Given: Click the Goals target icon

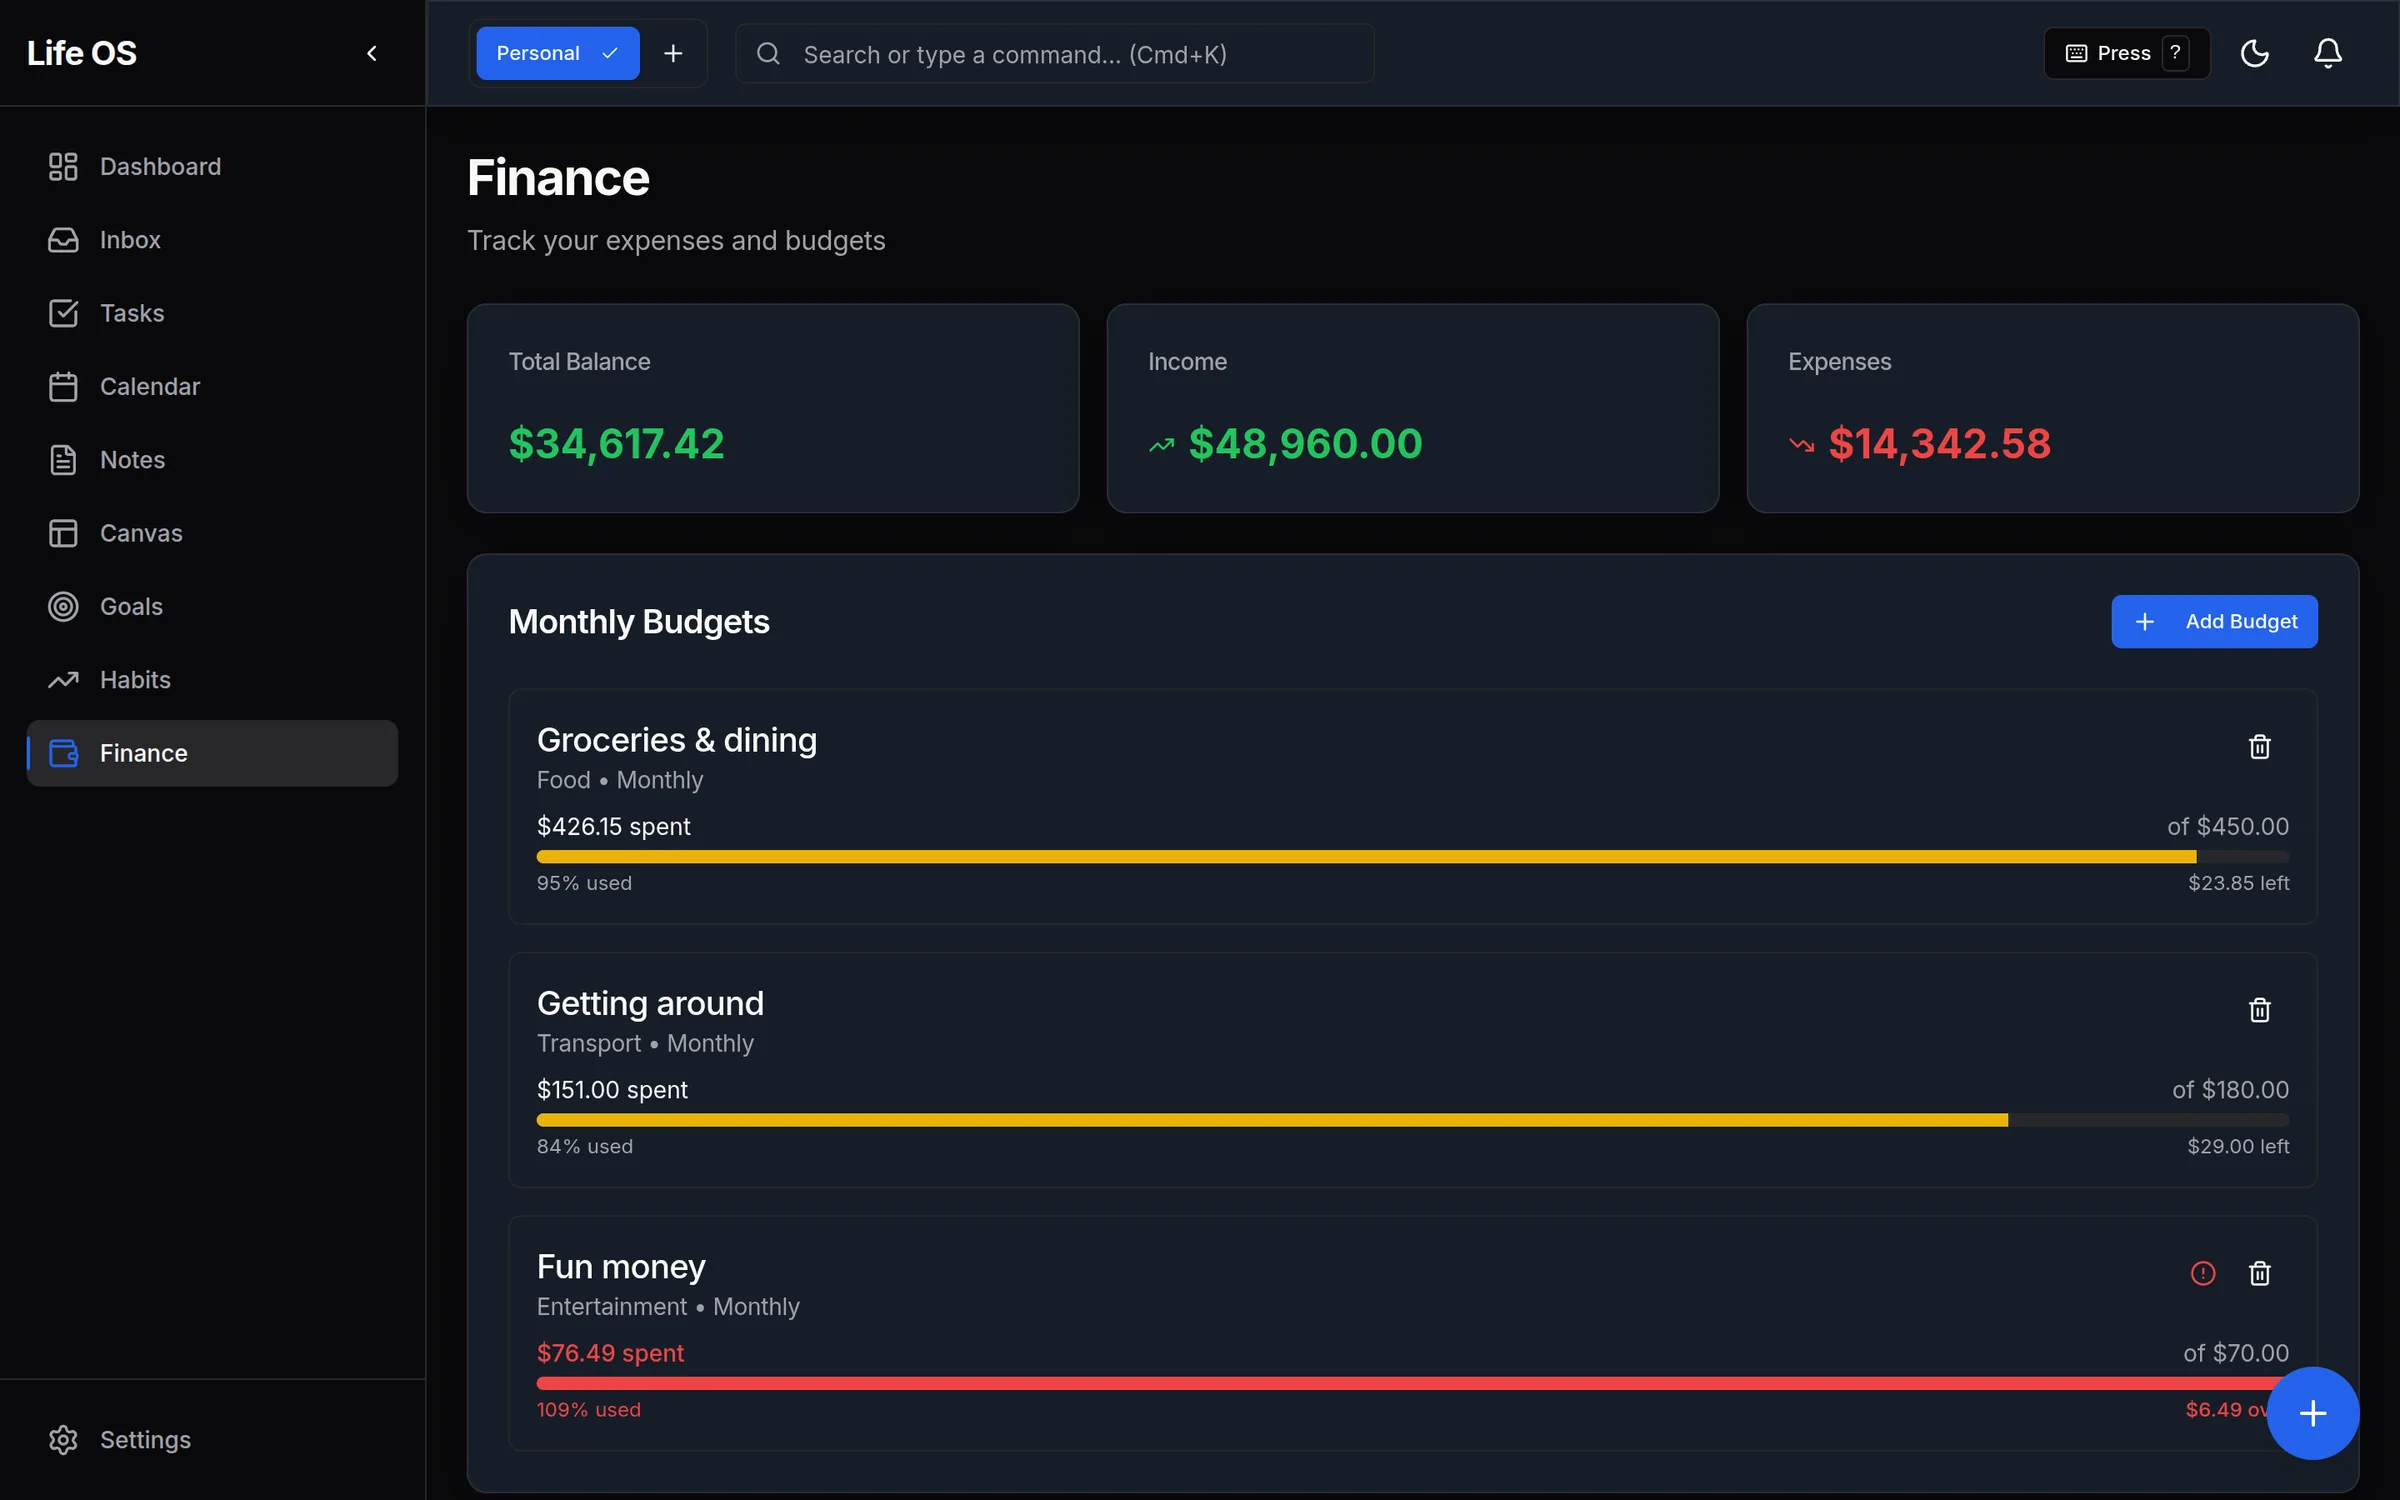Looking at the screenshot, I should pyautogui.click(x=63, y=606).
